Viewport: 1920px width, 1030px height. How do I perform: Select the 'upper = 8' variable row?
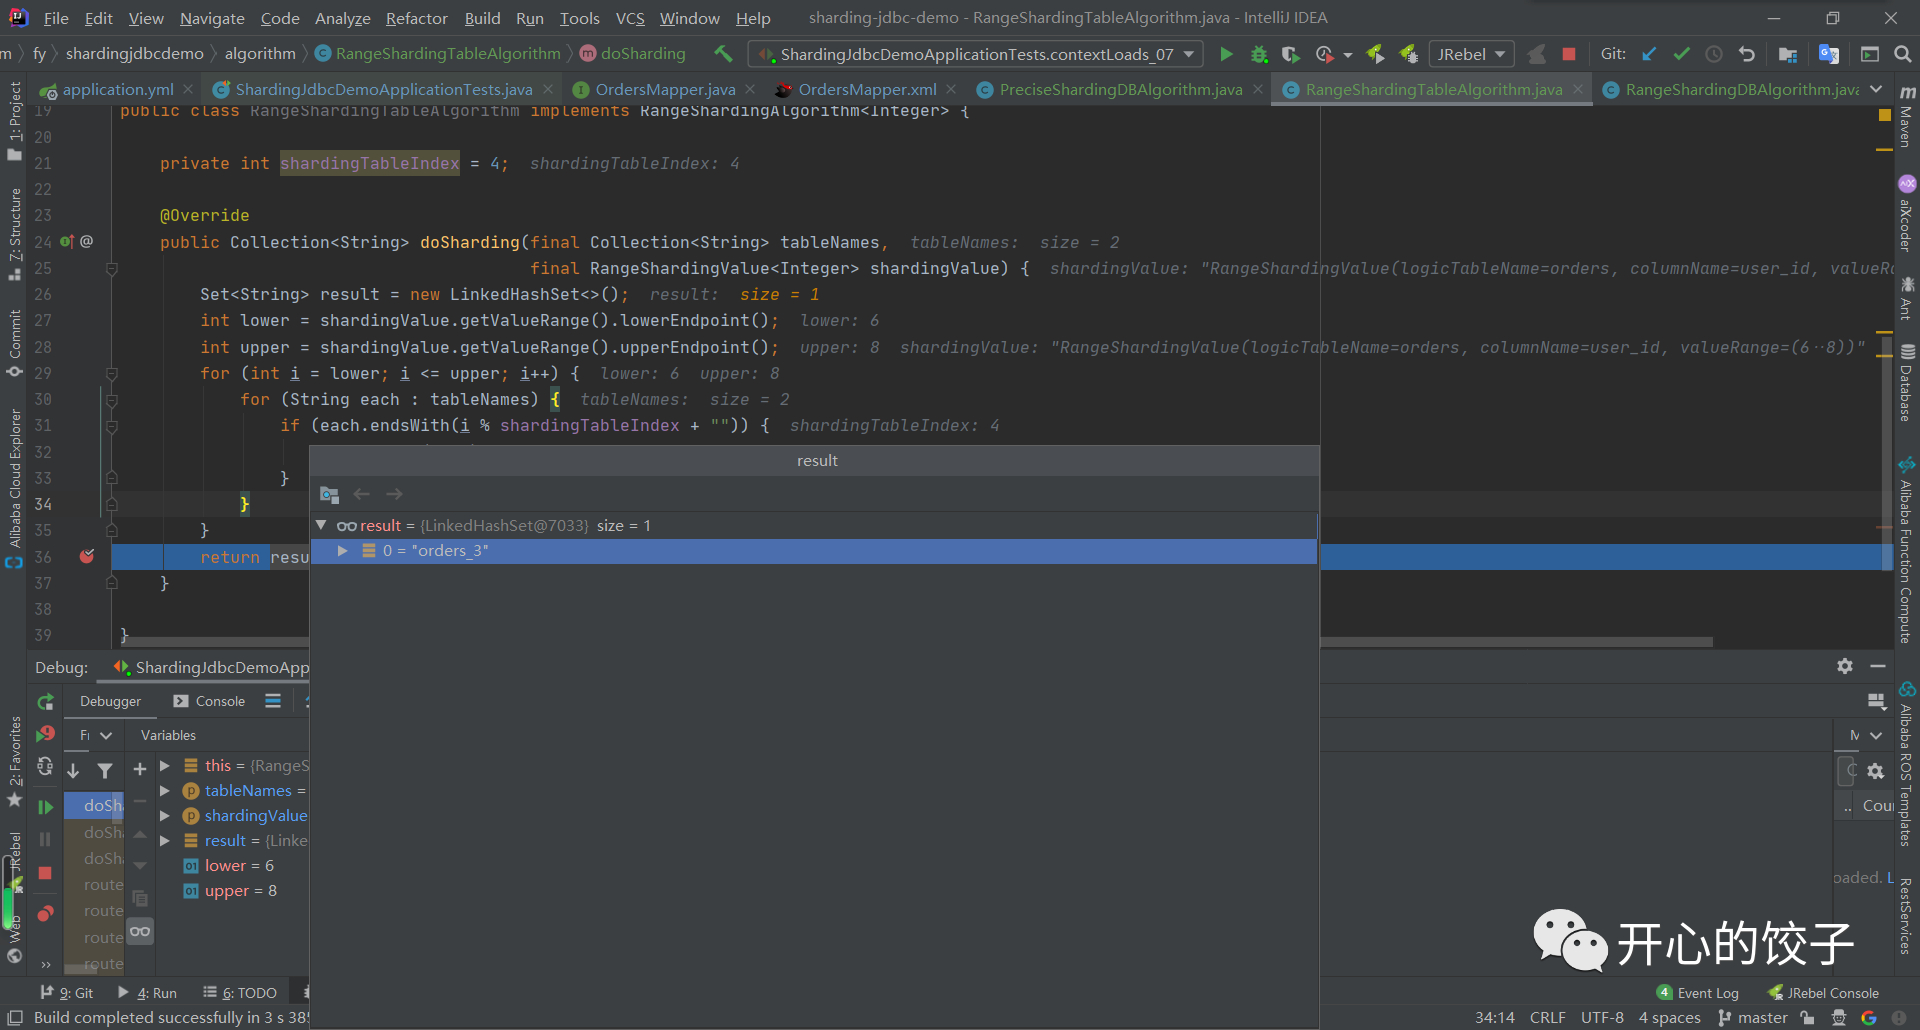pyautogui.click(x=241, y=890)
